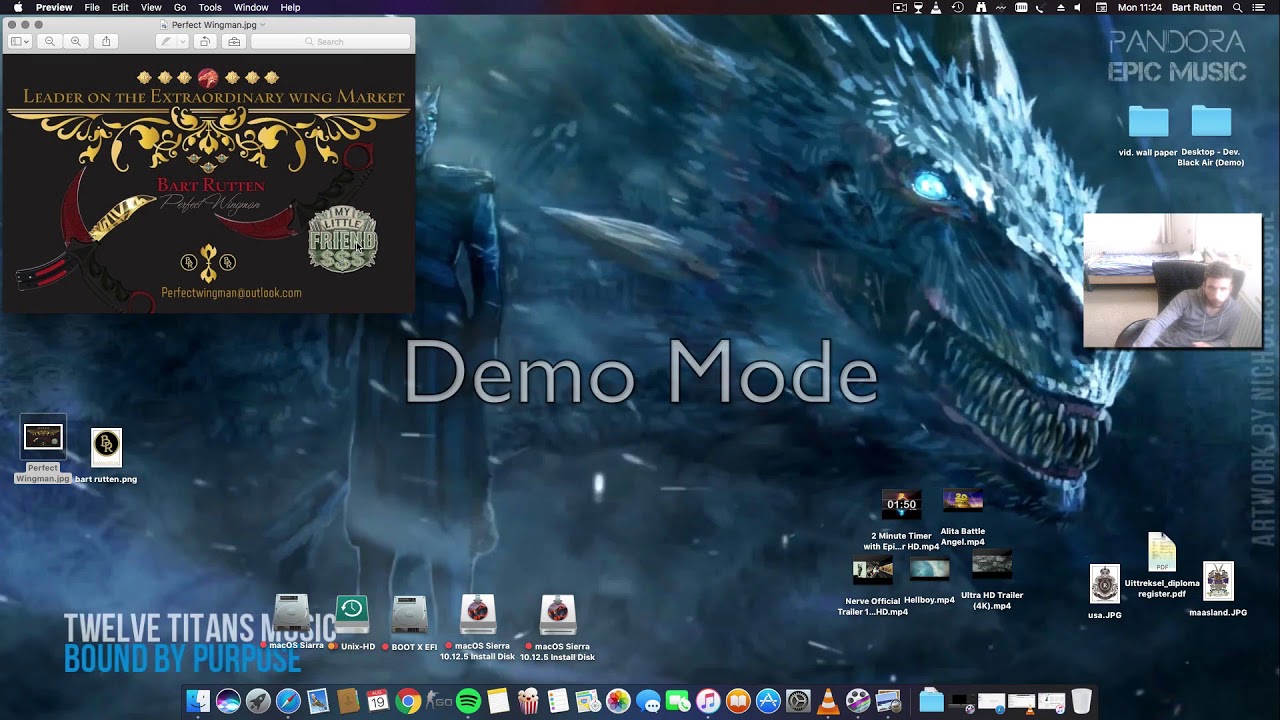The height and width of the screenshot is (720, 1280).
Task: Open the Window menu
Action: pos(251,7)
